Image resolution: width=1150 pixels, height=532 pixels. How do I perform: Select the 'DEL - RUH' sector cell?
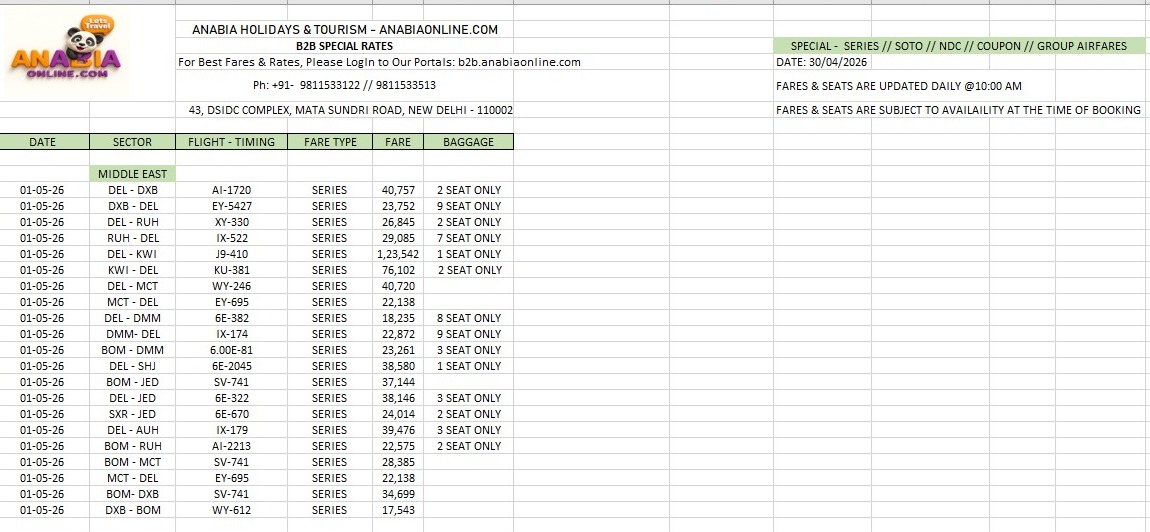pyautogui.click(x=133, y=222)
